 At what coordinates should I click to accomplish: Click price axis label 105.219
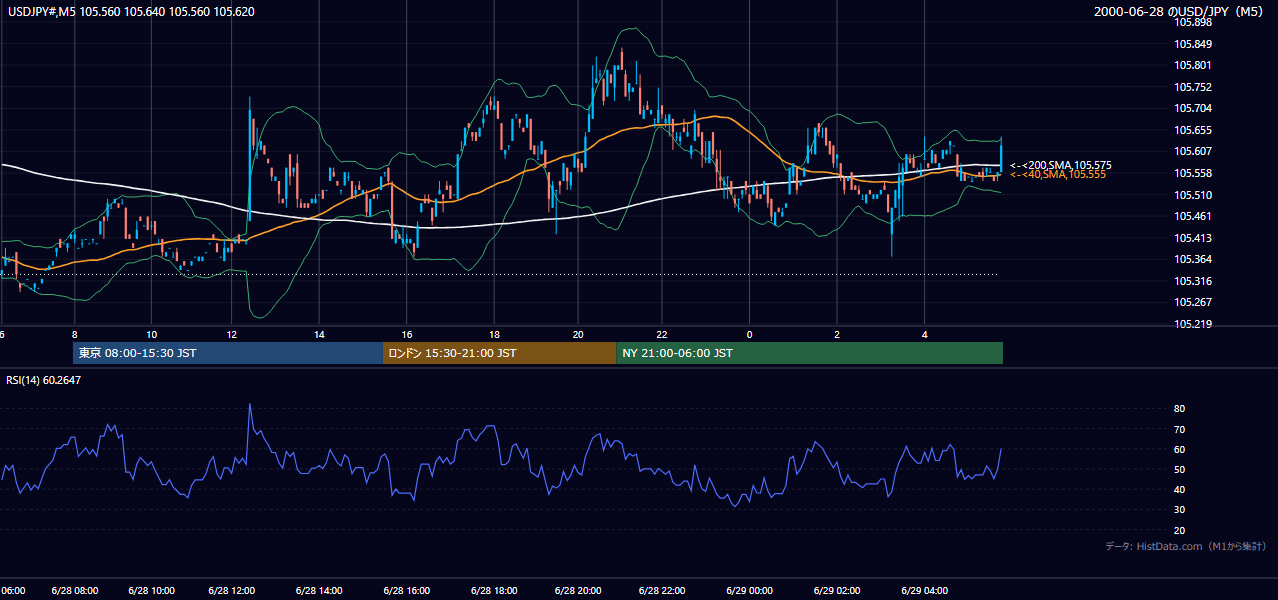[1193, 324]
